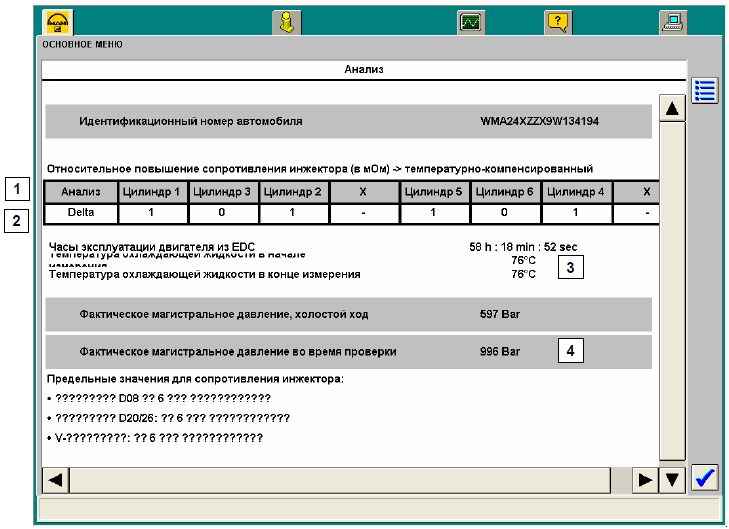The image size is (729, 529).
Task: Click the vertical scrollbar track
Action: 673,290
